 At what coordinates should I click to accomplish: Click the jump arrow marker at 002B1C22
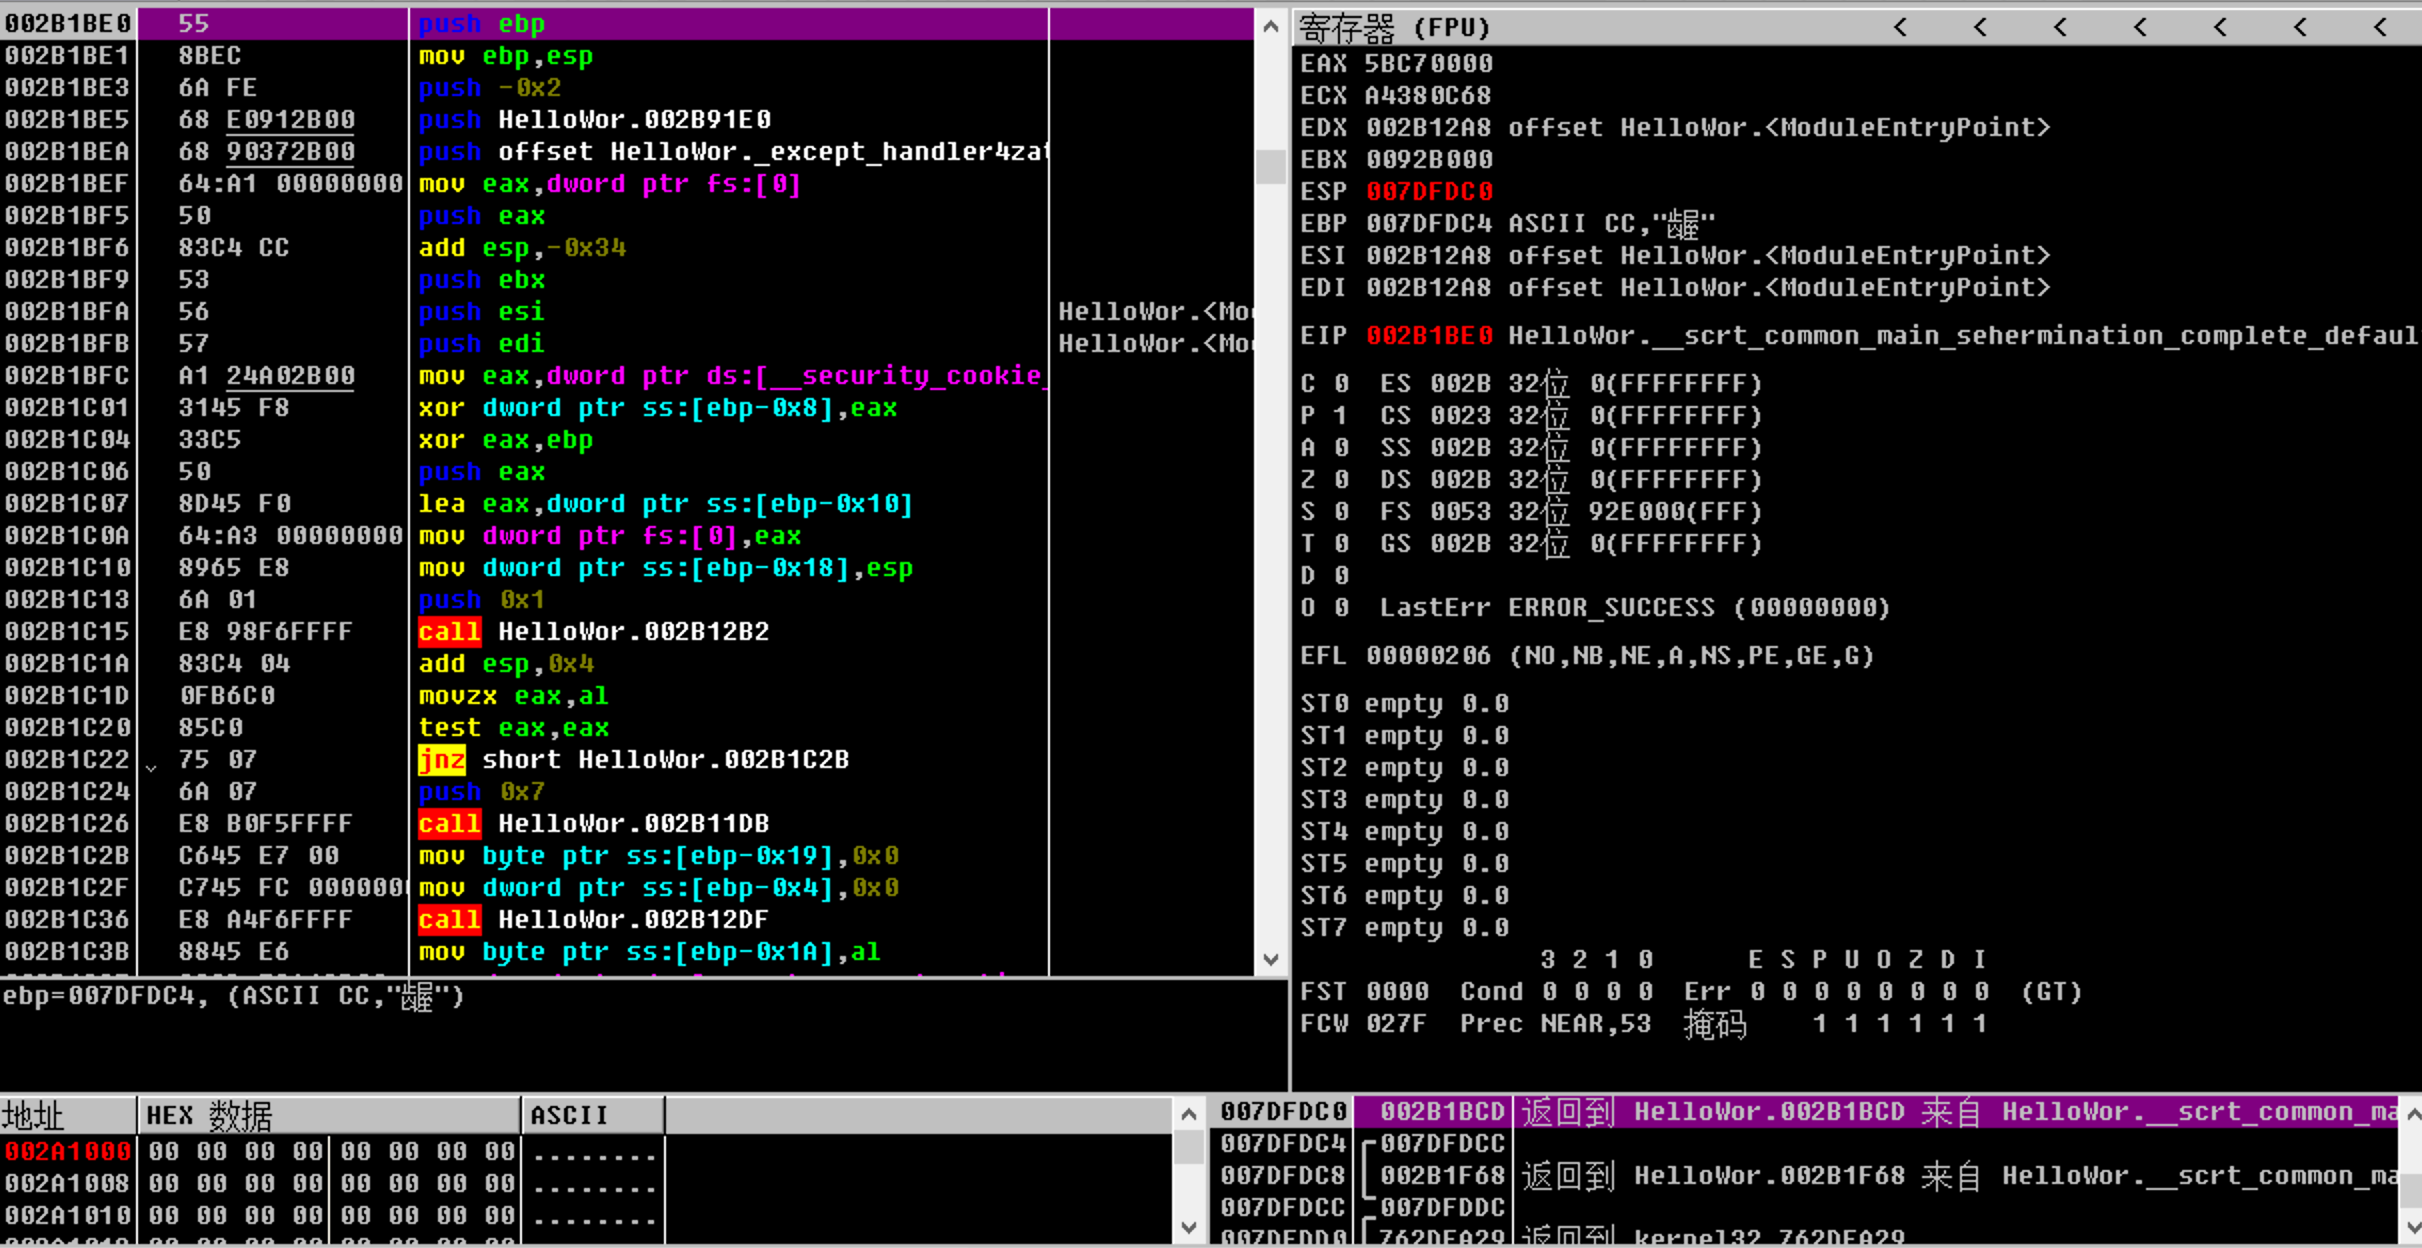[x=151, y=767]
